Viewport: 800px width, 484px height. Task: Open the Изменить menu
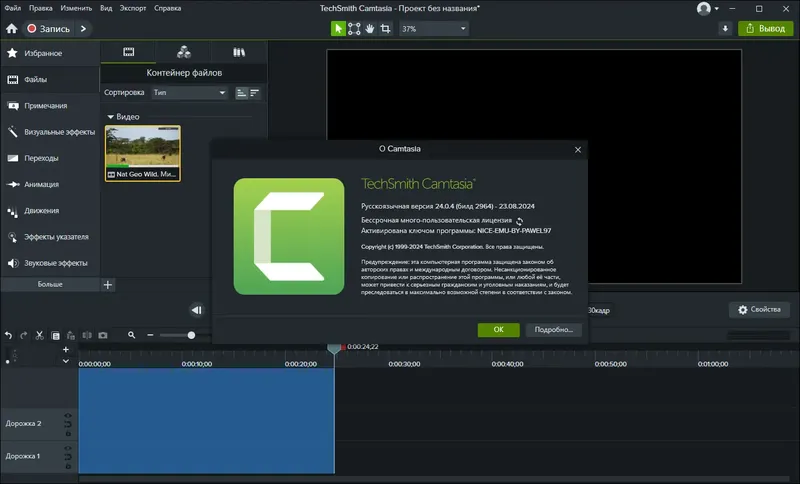click(76, 8)
